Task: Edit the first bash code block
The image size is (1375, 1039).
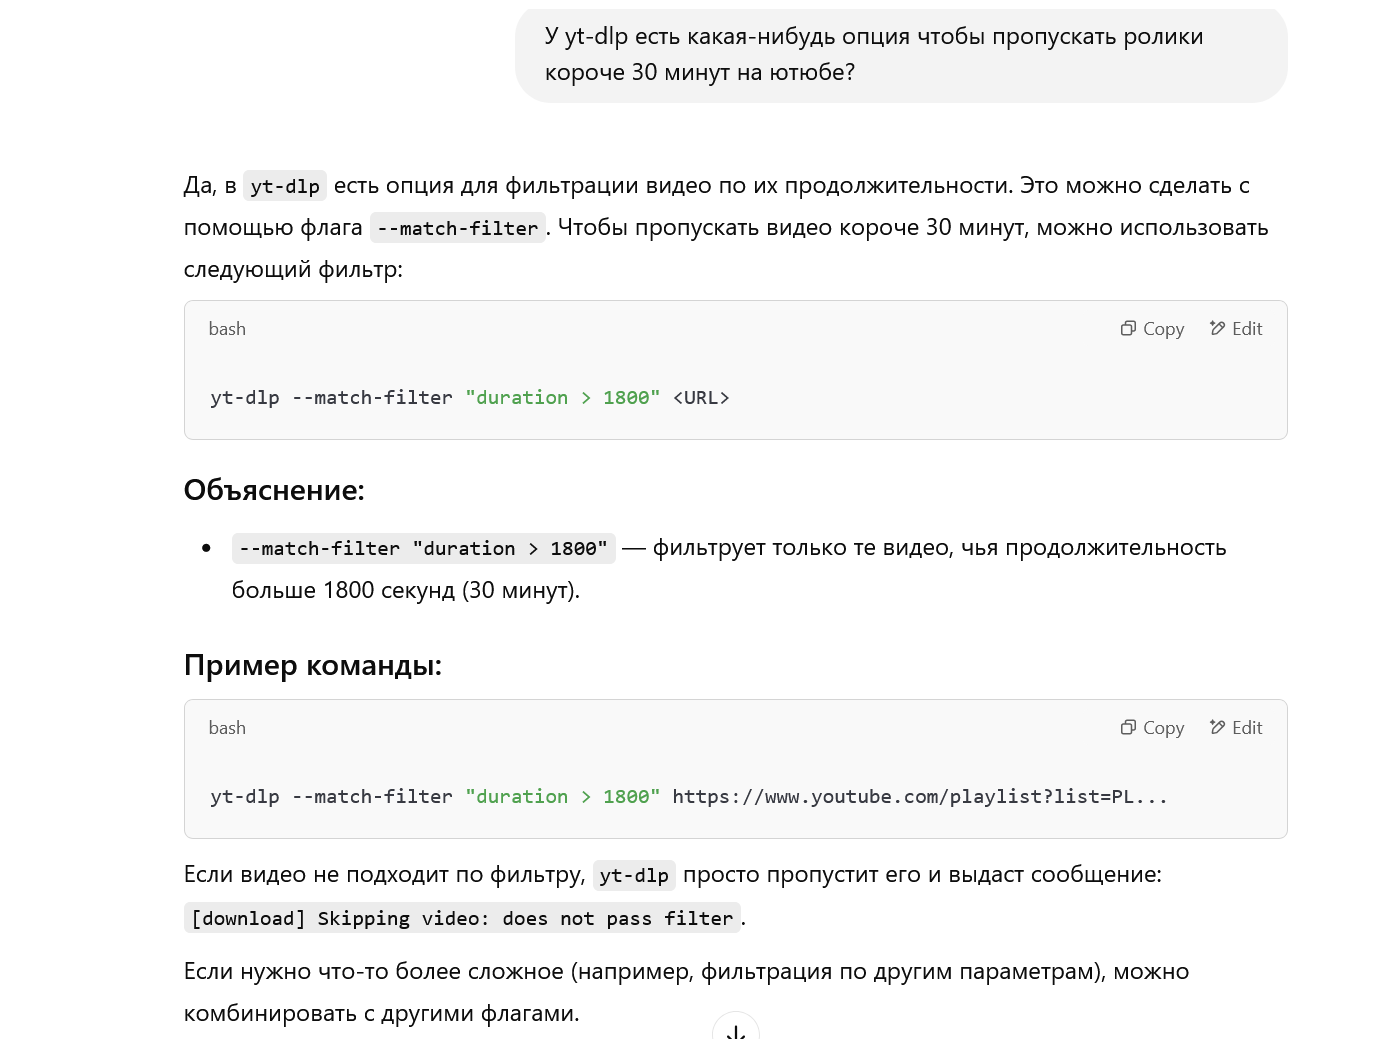Action: [x=1236, y=329]
